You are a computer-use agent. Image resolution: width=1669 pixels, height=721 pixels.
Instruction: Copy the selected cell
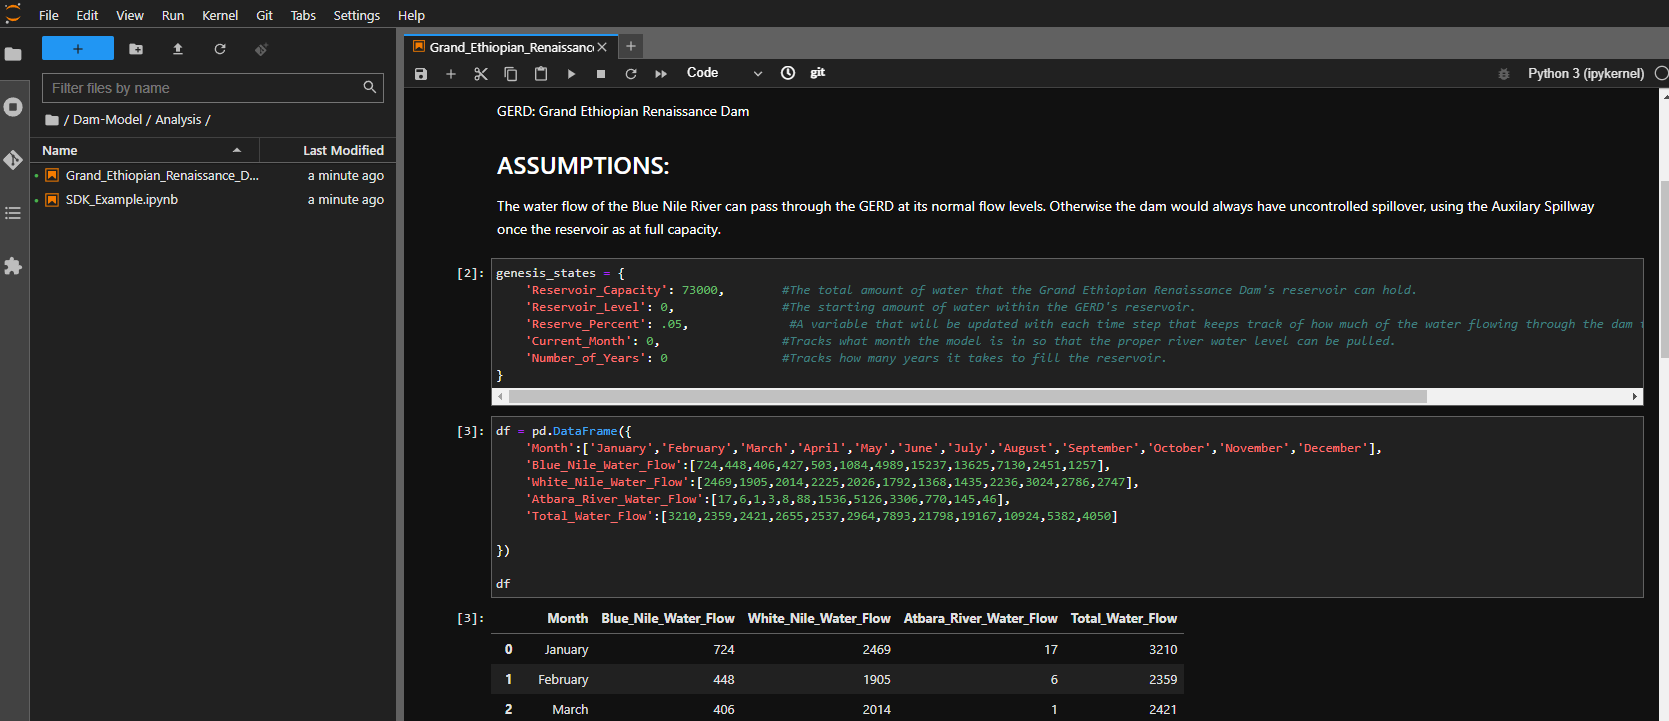coord(511,74)
